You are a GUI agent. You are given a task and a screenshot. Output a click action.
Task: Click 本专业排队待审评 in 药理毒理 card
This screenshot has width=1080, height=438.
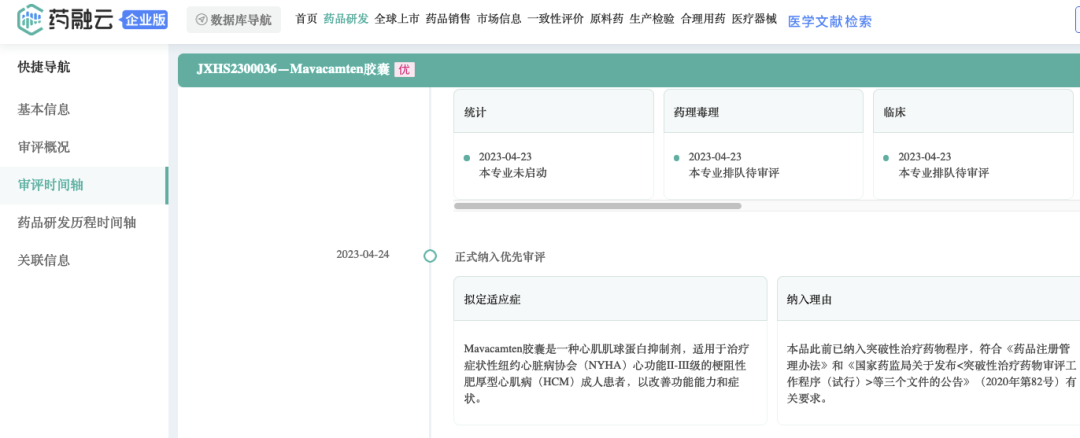734,173
